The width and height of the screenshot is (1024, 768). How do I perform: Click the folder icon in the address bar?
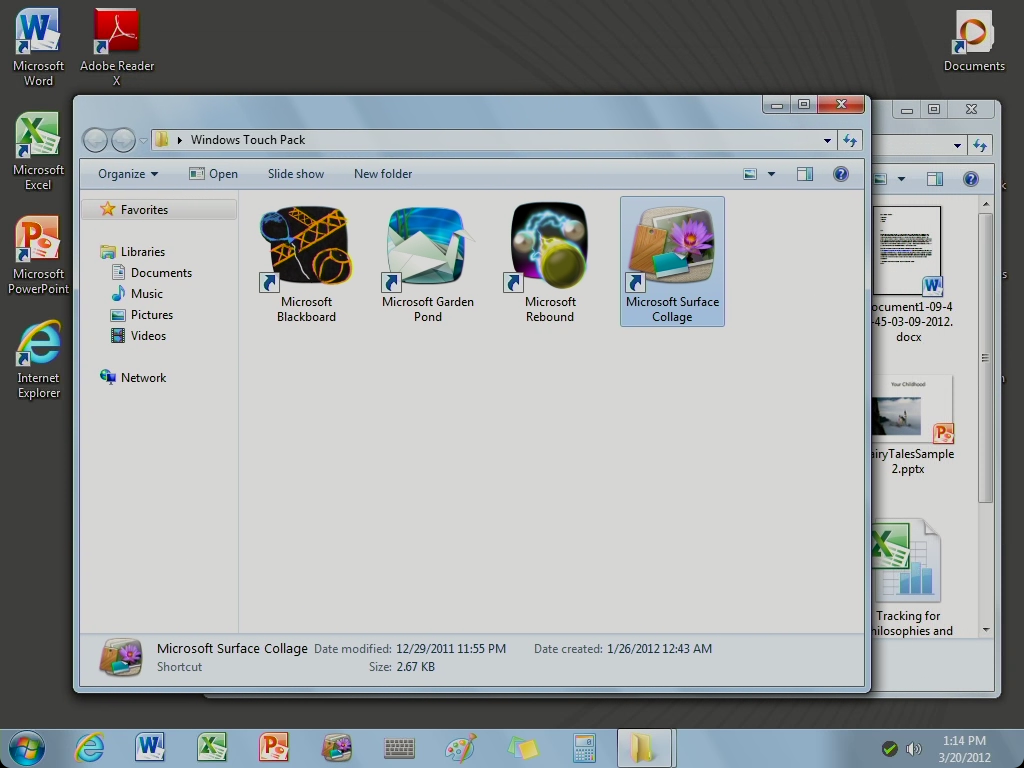point(162,140)
